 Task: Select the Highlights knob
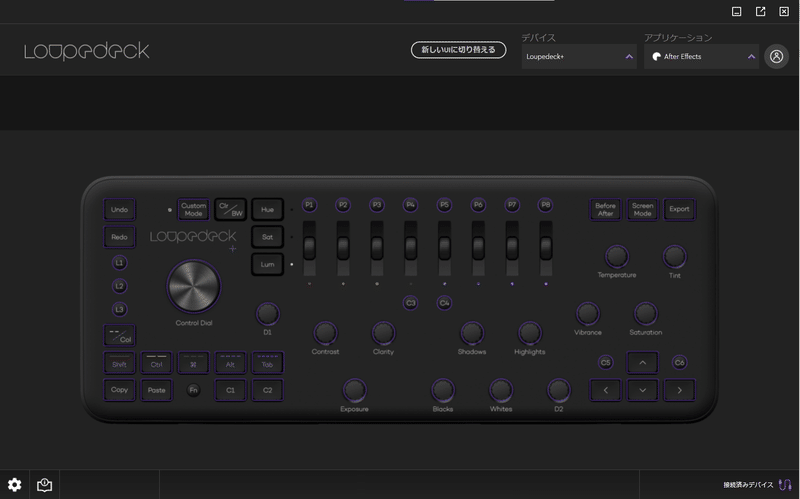click(530, 333)
